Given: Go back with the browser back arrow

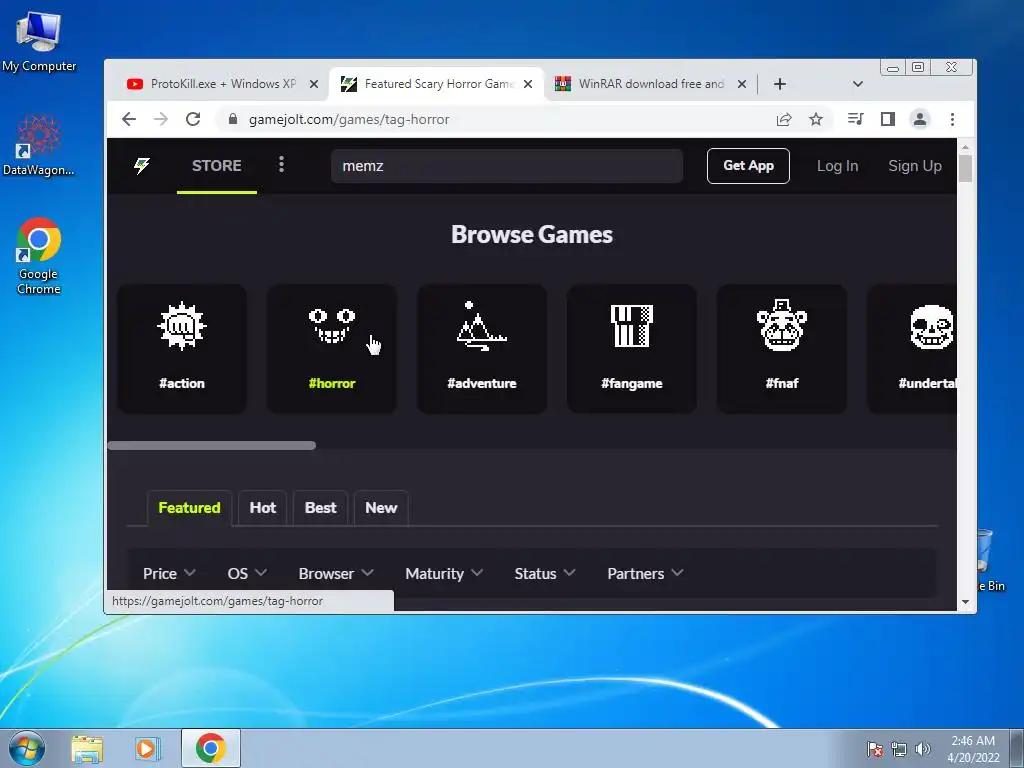Looking at the screenshot, I should (129, 119).
